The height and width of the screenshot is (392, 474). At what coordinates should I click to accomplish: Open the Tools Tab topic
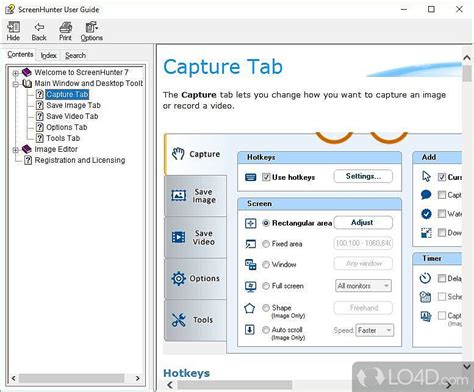pos(63,138)
